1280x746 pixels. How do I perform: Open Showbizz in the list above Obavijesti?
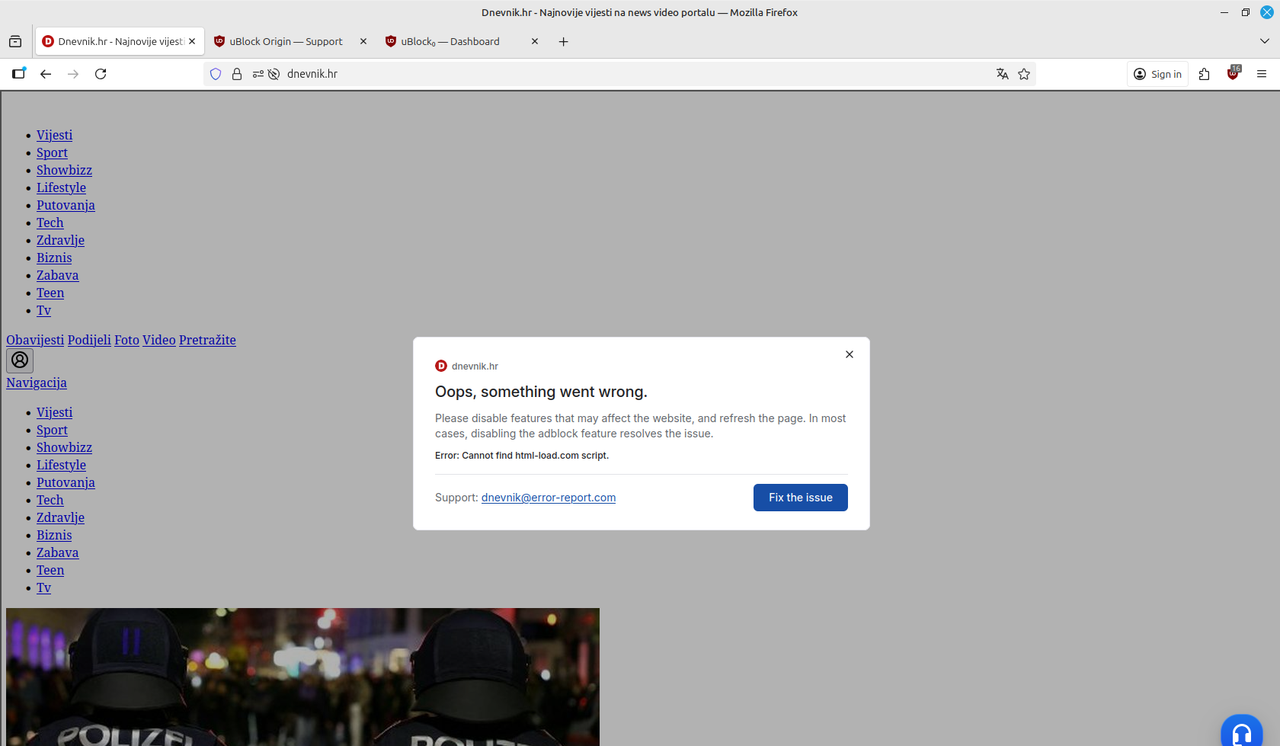pos(64,170)
